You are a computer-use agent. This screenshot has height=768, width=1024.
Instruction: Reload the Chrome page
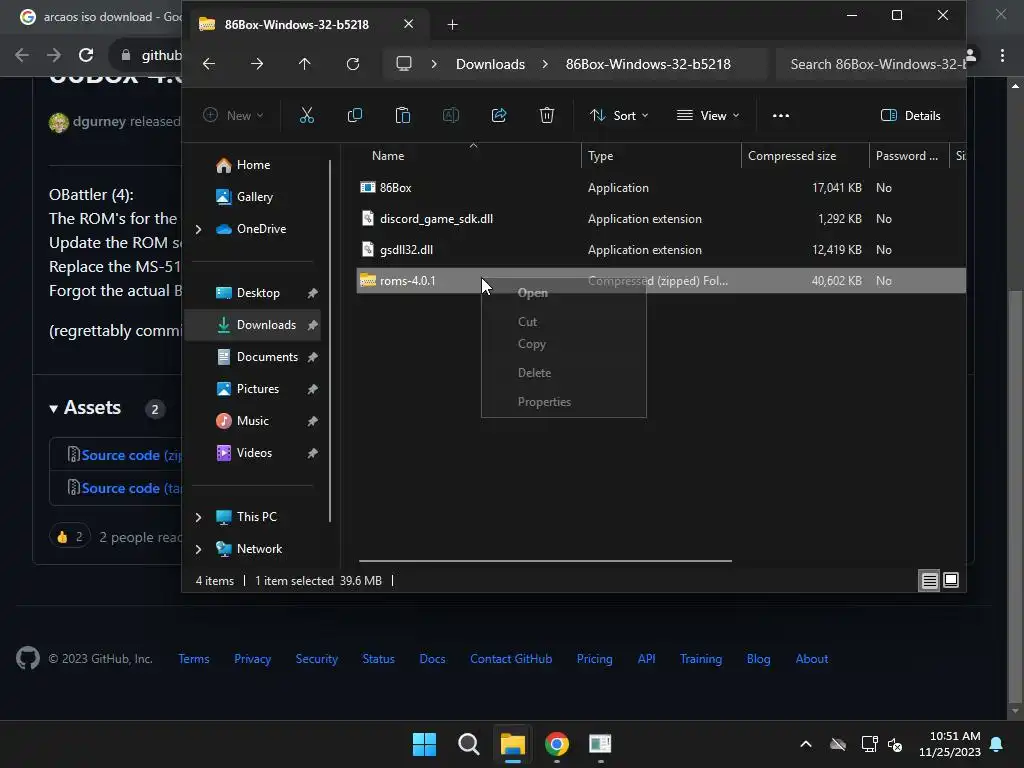click(x=86, y=55)
